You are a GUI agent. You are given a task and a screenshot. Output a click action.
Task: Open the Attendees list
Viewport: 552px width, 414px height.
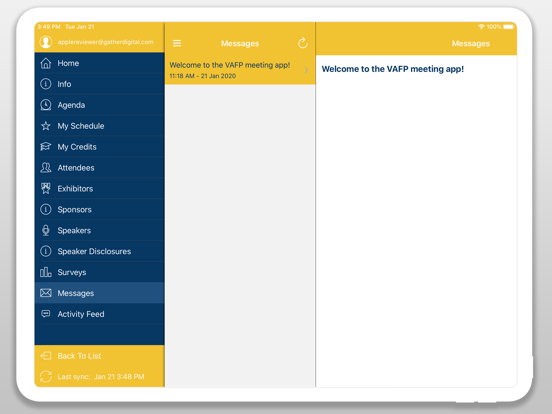pyautogui.click(x=100, y=168)
